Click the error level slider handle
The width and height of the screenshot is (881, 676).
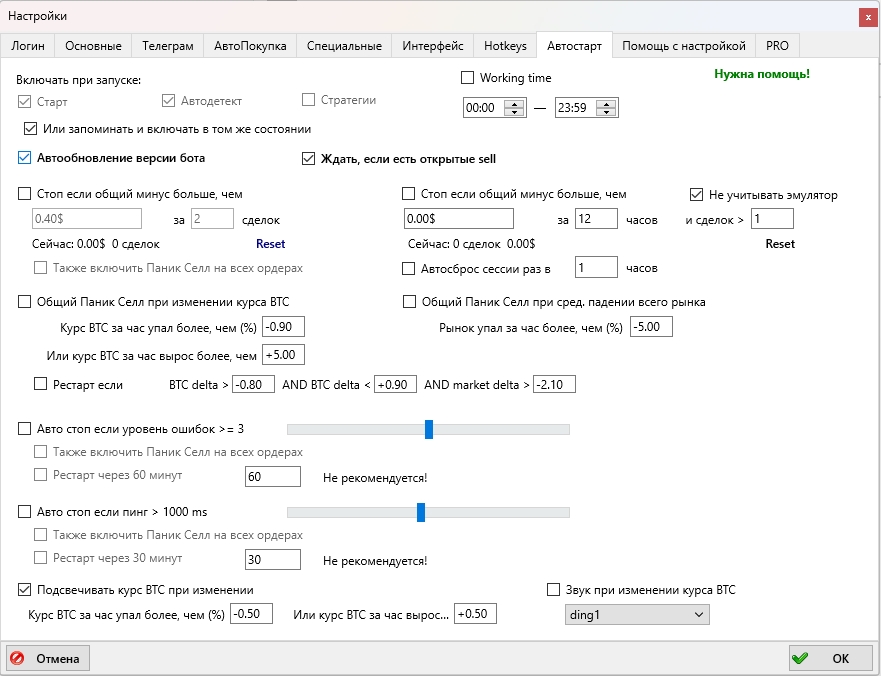click(429, 429)
